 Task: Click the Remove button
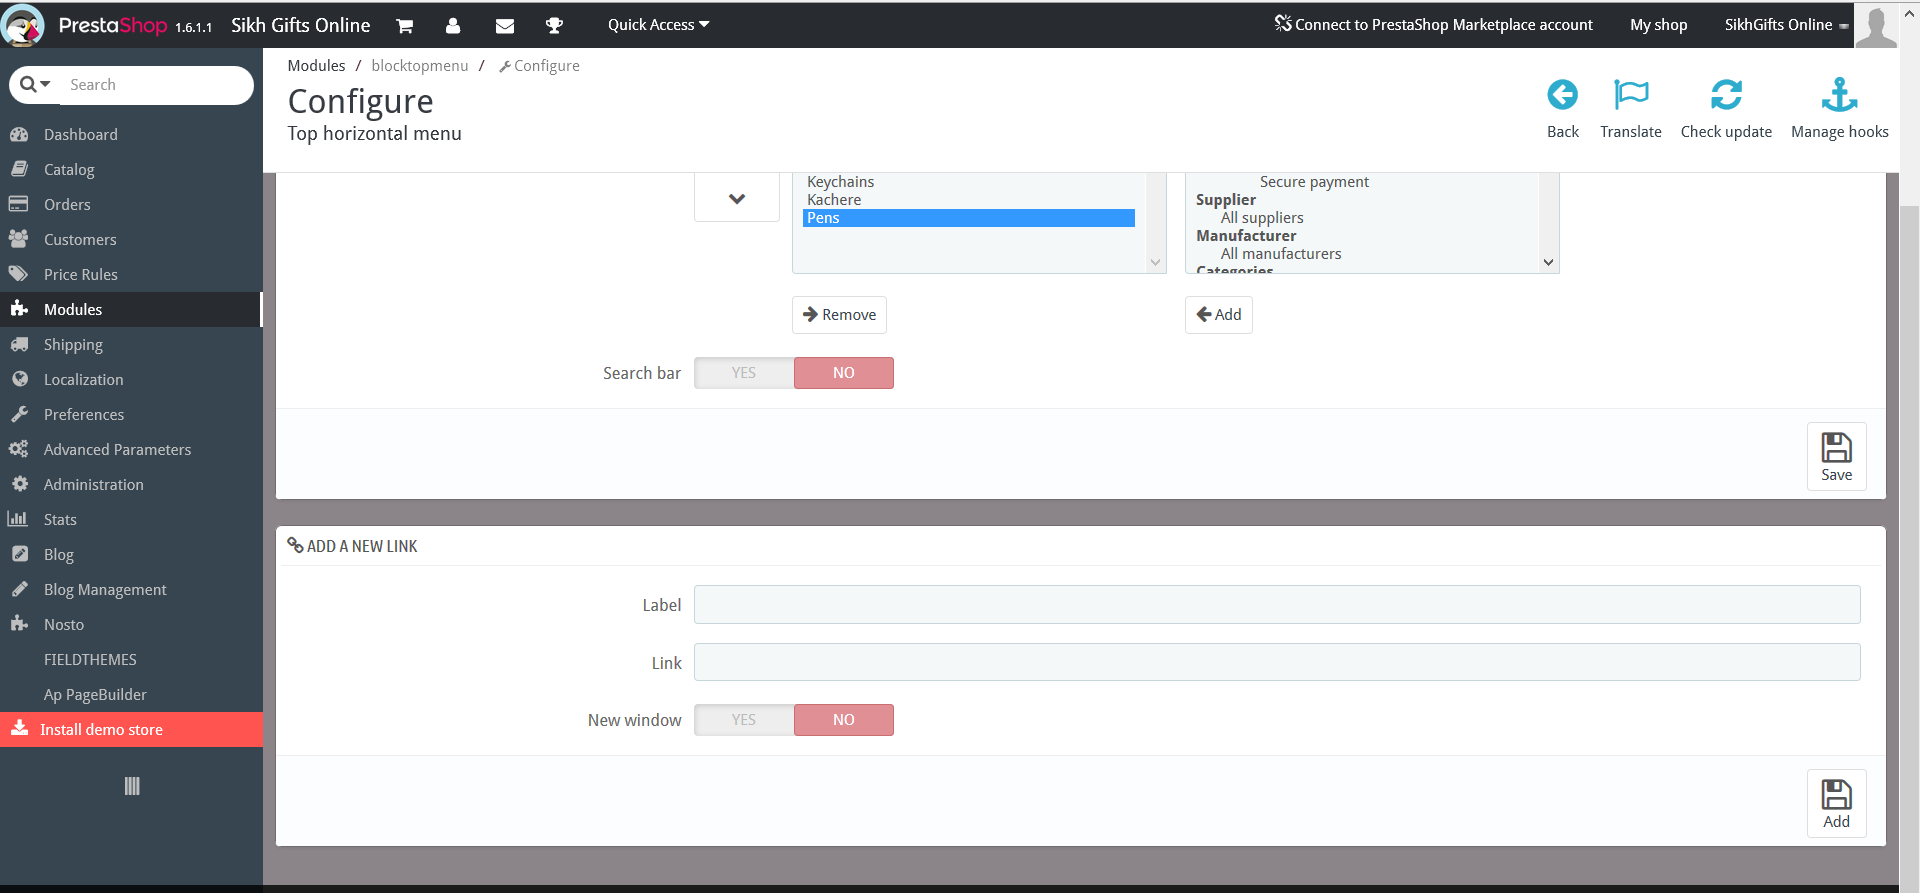[839, 315]
